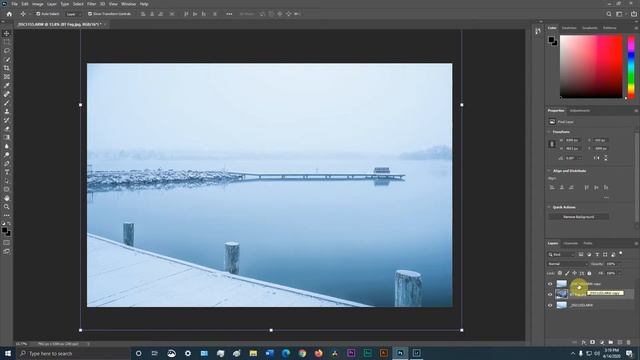
Task: Open the Opacity value dropdown
Action: pyautogui.click(x=620, y=264)
